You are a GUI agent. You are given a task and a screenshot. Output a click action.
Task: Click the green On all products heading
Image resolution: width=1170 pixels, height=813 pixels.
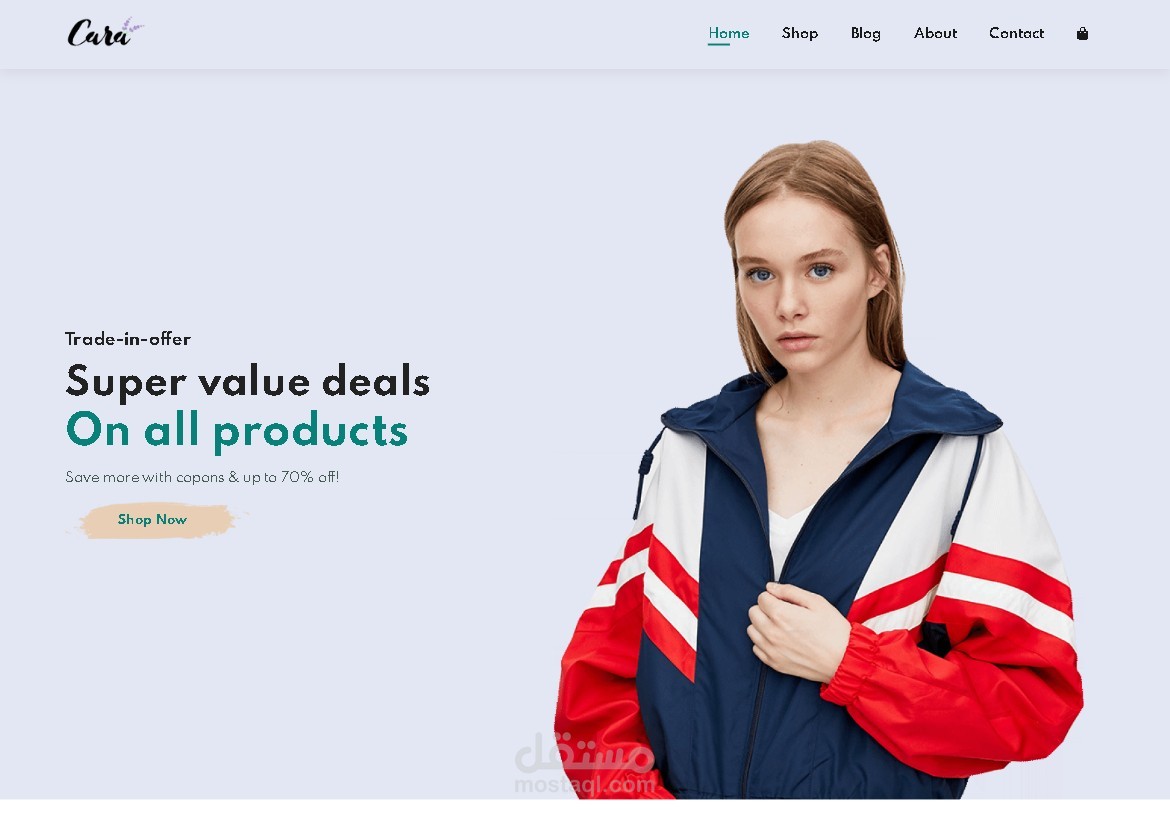[x=237, y=431]
